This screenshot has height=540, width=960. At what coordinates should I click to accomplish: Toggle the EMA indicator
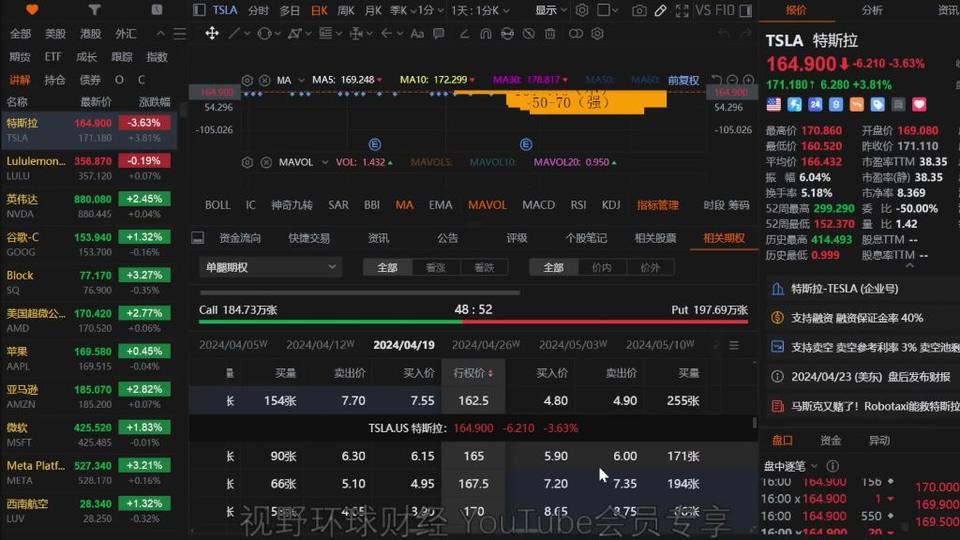click(440, 205)
